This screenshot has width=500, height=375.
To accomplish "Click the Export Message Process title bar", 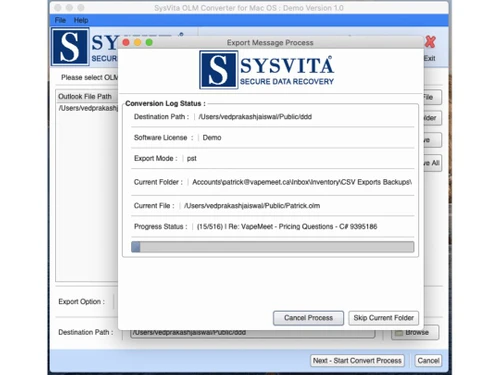I will pos(270,43).
